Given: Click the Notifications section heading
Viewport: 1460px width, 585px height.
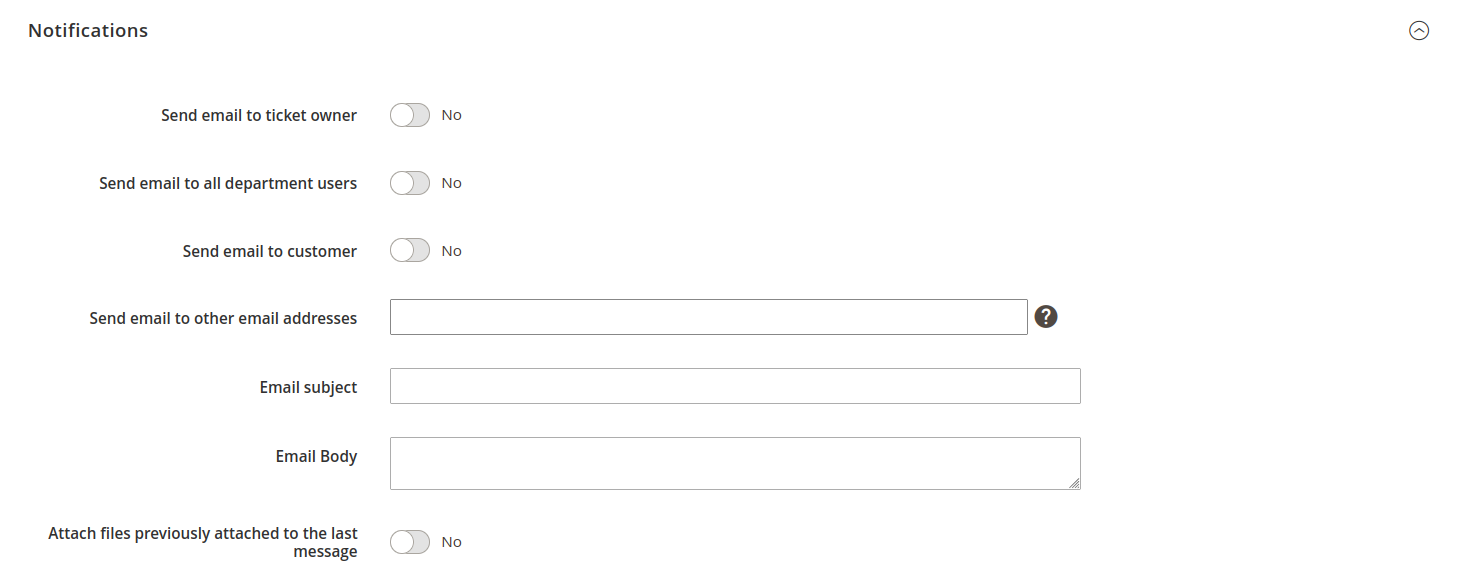Looking at the screenshot, I should [x=88, y=31].
